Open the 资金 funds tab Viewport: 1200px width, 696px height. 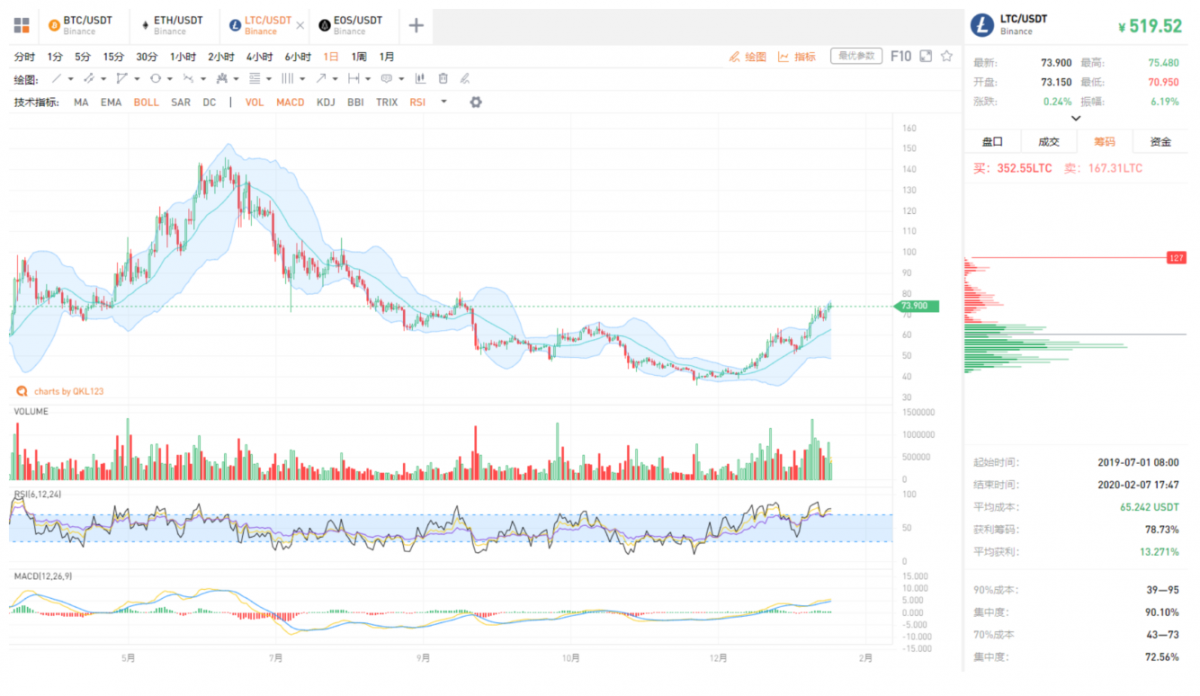coord(1160,142)
